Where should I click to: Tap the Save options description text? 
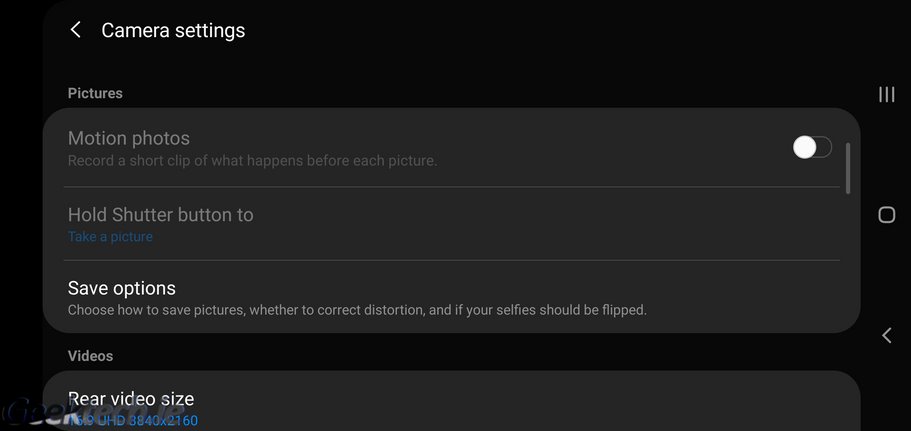tap(357, 310)
